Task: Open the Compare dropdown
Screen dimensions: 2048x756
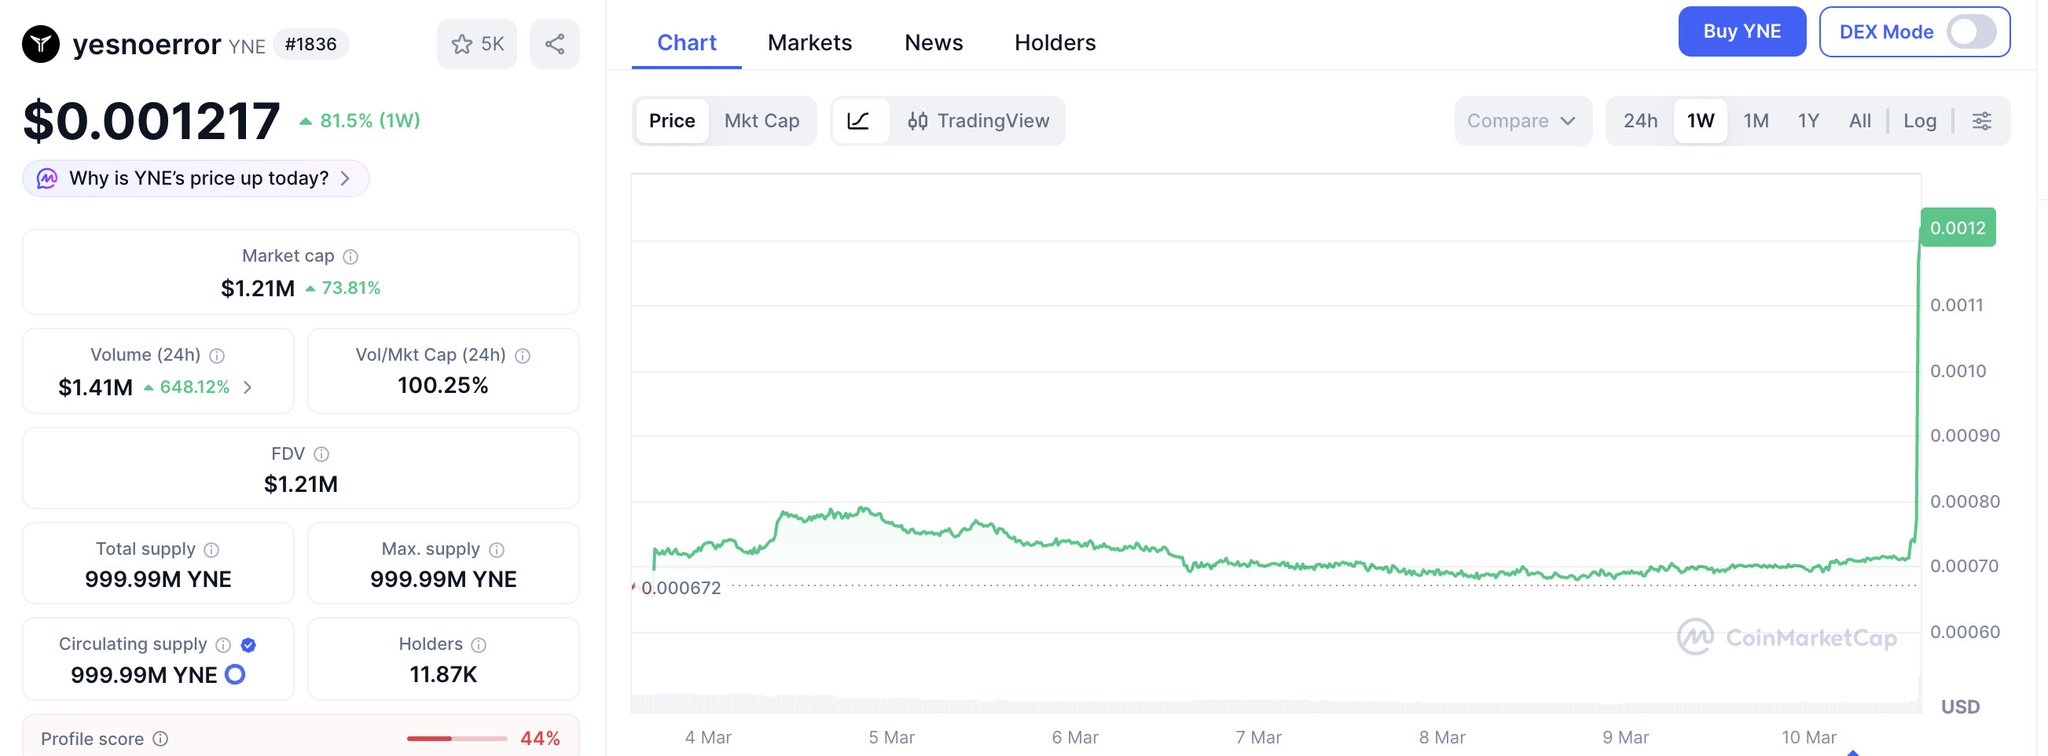Action: (x=1521, y=121)
